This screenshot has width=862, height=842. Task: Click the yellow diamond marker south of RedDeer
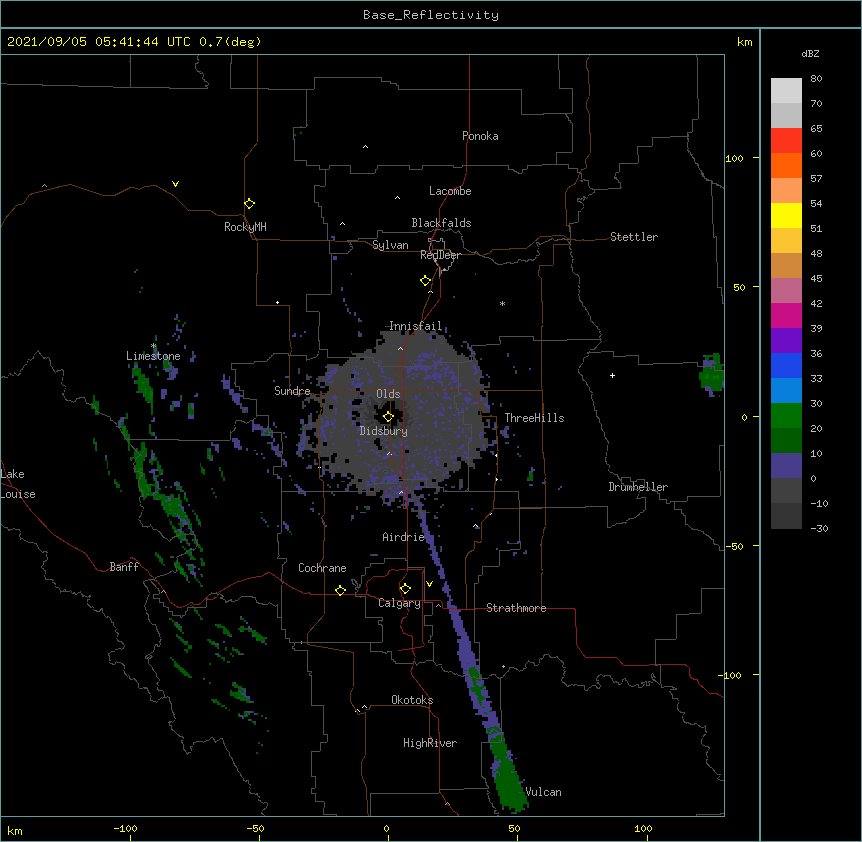pyautogui.click(x=426, y=281)
